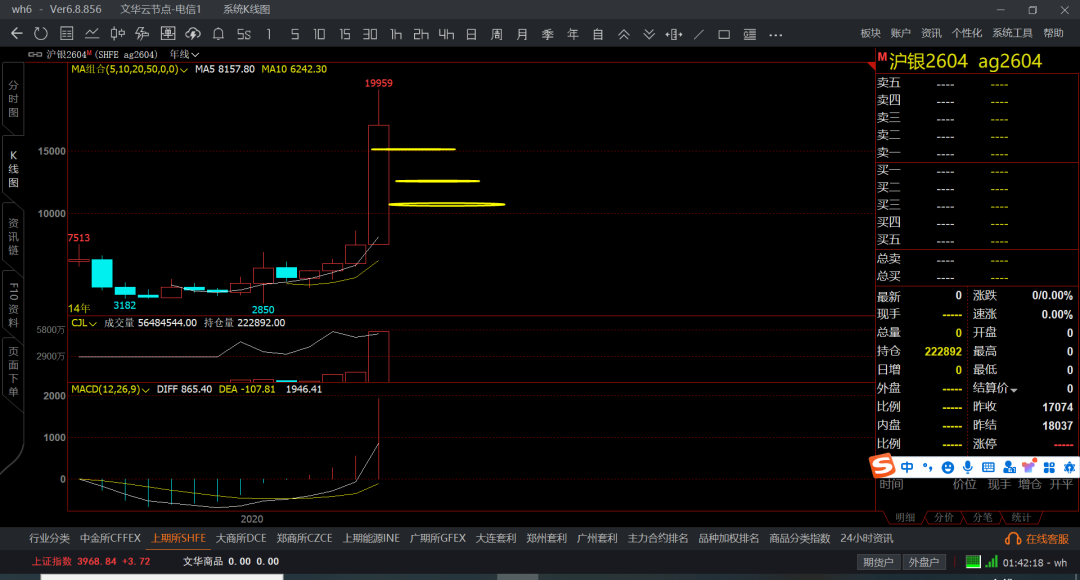The image size is (1080, 580).
Task: Switch to the previous contract (double up arrows)
Action: pyautogui.click(x=623, y=34)
